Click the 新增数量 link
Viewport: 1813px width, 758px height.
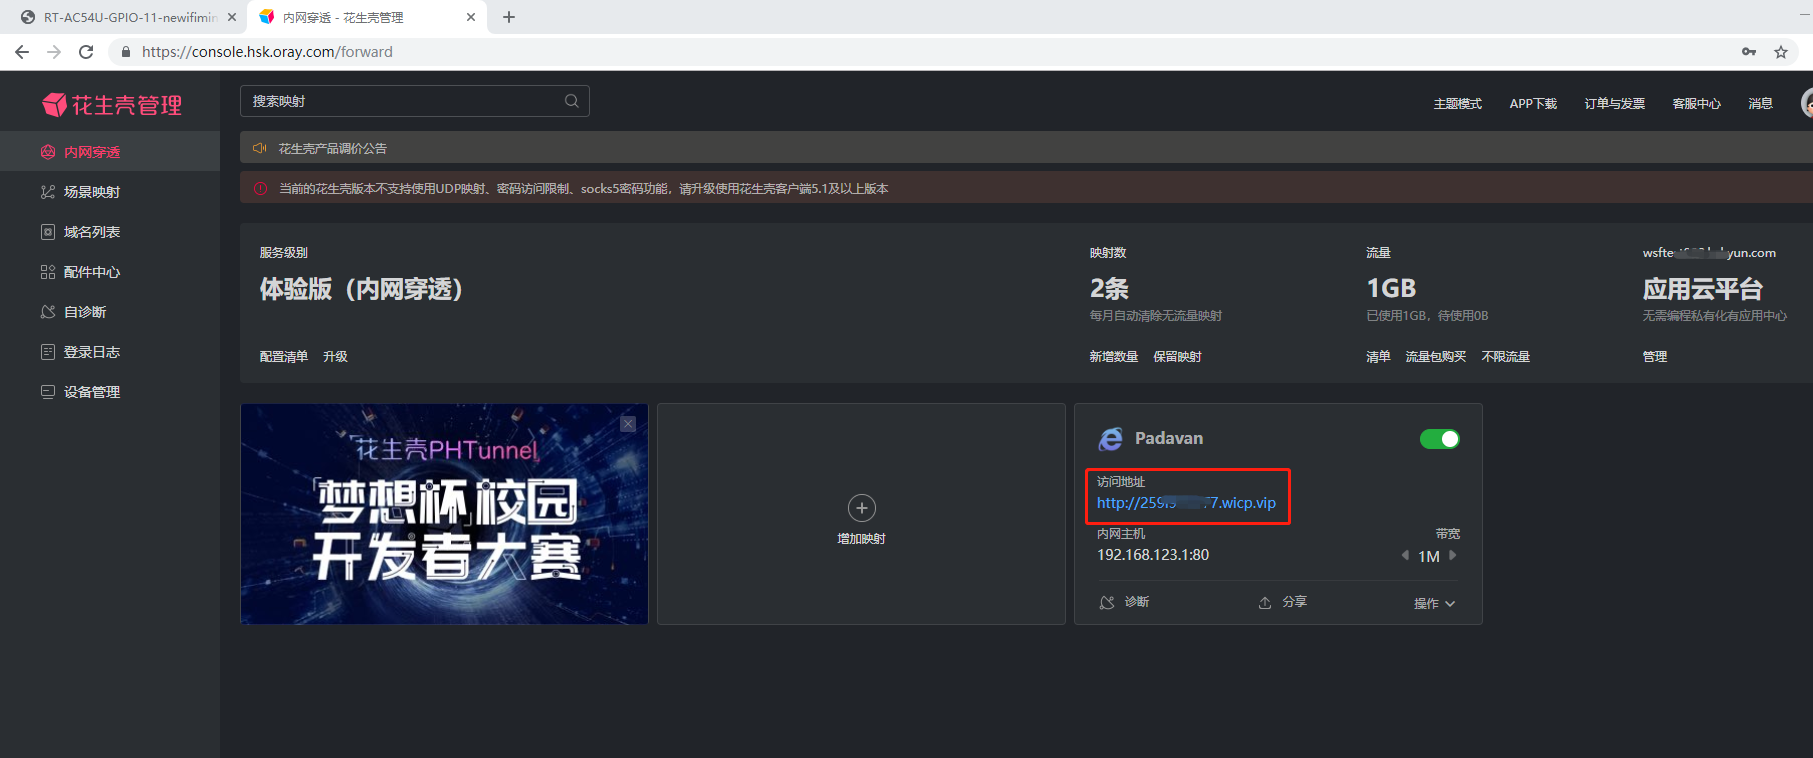point(1114,357)
